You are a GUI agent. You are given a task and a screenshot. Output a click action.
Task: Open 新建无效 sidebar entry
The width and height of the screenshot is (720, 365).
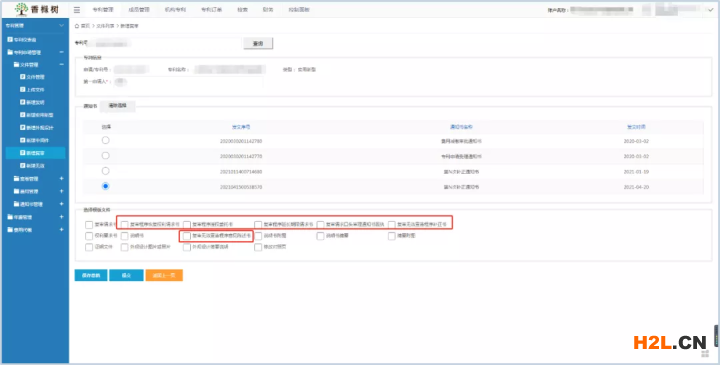click(35, 165)
